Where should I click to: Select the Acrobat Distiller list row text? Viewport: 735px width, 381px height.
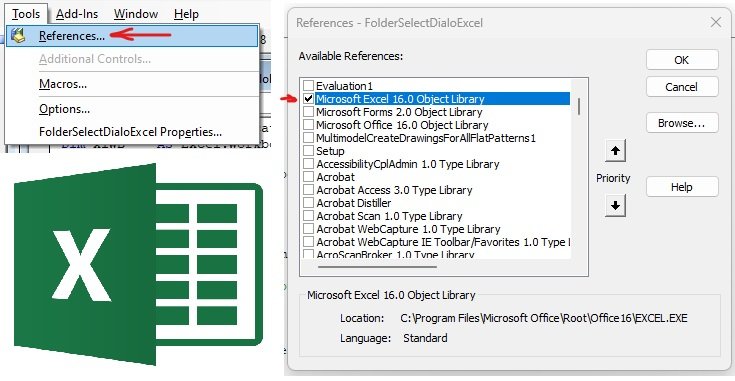(x=353, y=203)
